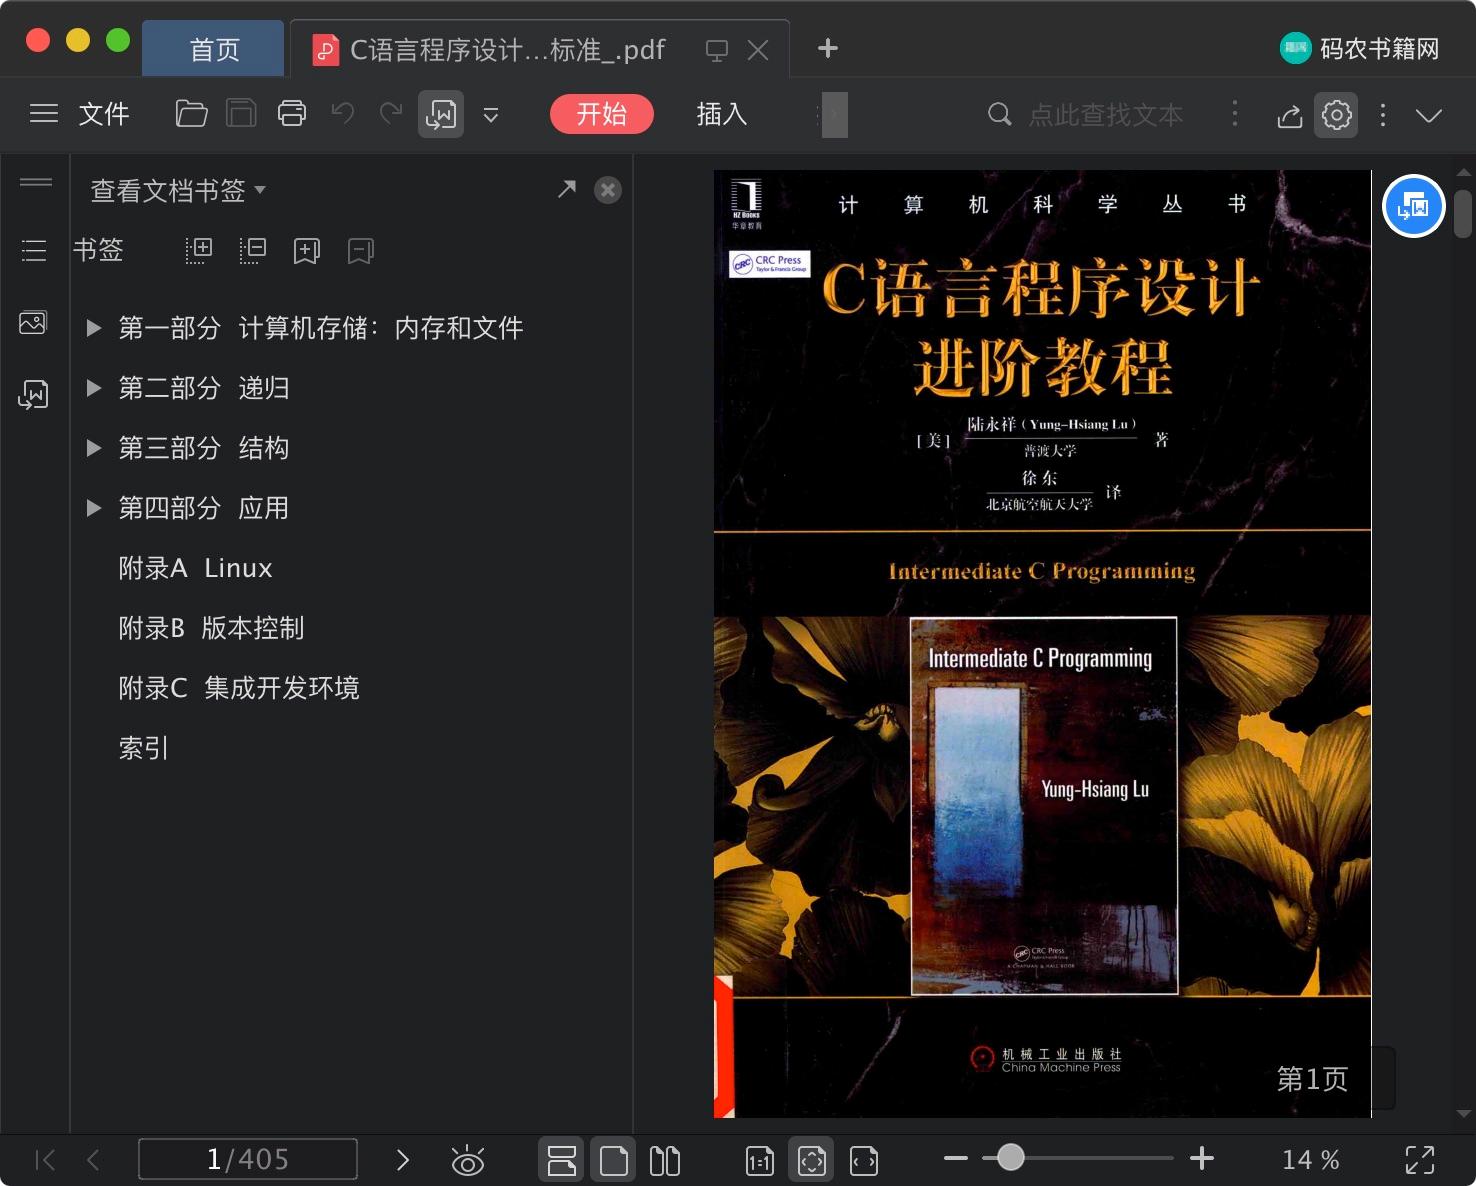Zoom out with the minus button
1476x1186 pixels.
click(956, 1159)
